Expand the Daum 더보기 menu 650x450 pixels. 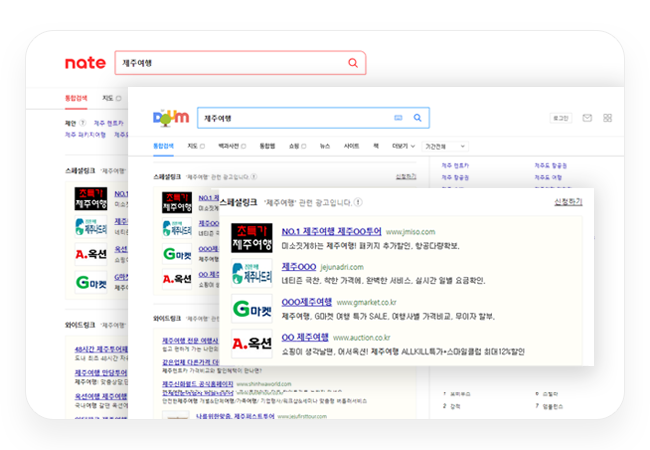[x=403, y=146]
